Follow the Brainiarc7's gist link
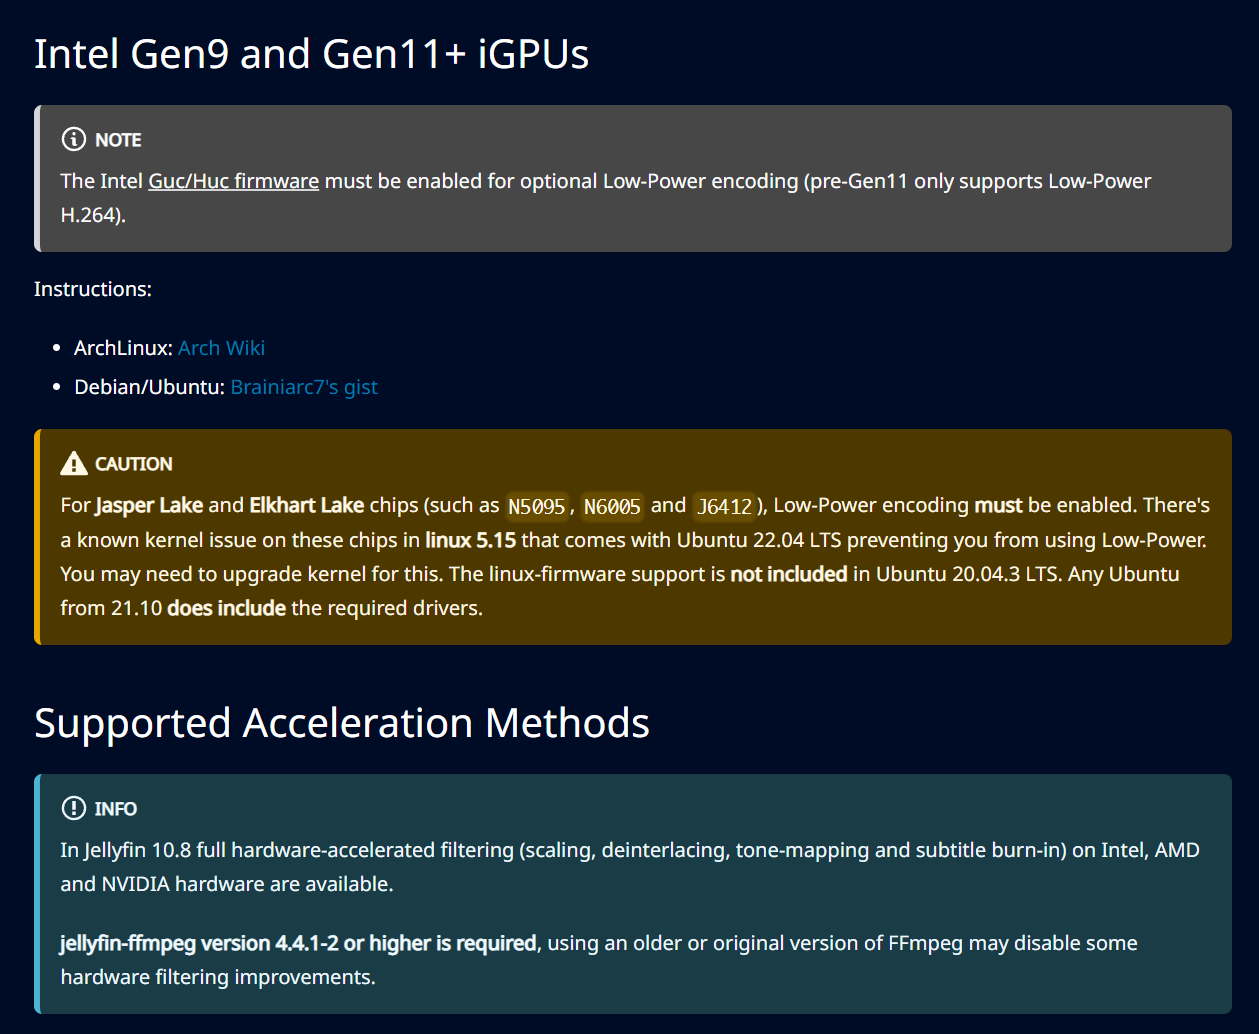The height and width of the screenshot is (1034, 1259). coord(304,387)
